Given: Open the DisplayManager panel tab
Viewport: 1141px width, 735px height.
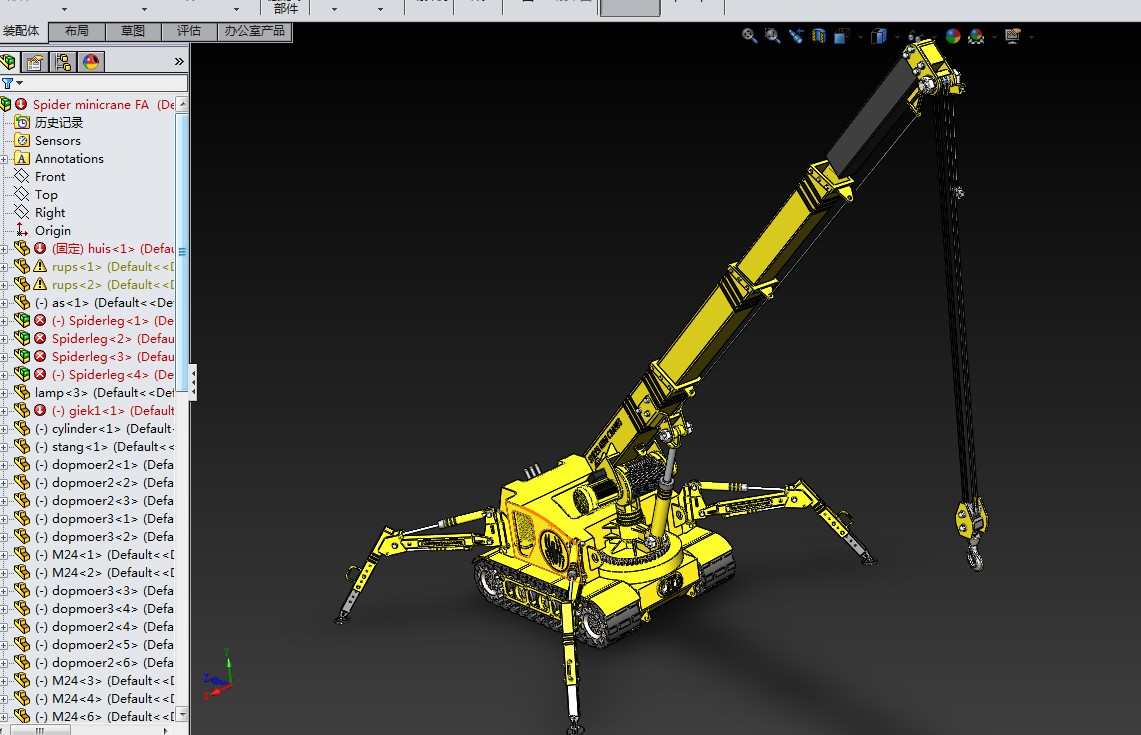Looking at the screenshot, I should [x=90, y=62].
